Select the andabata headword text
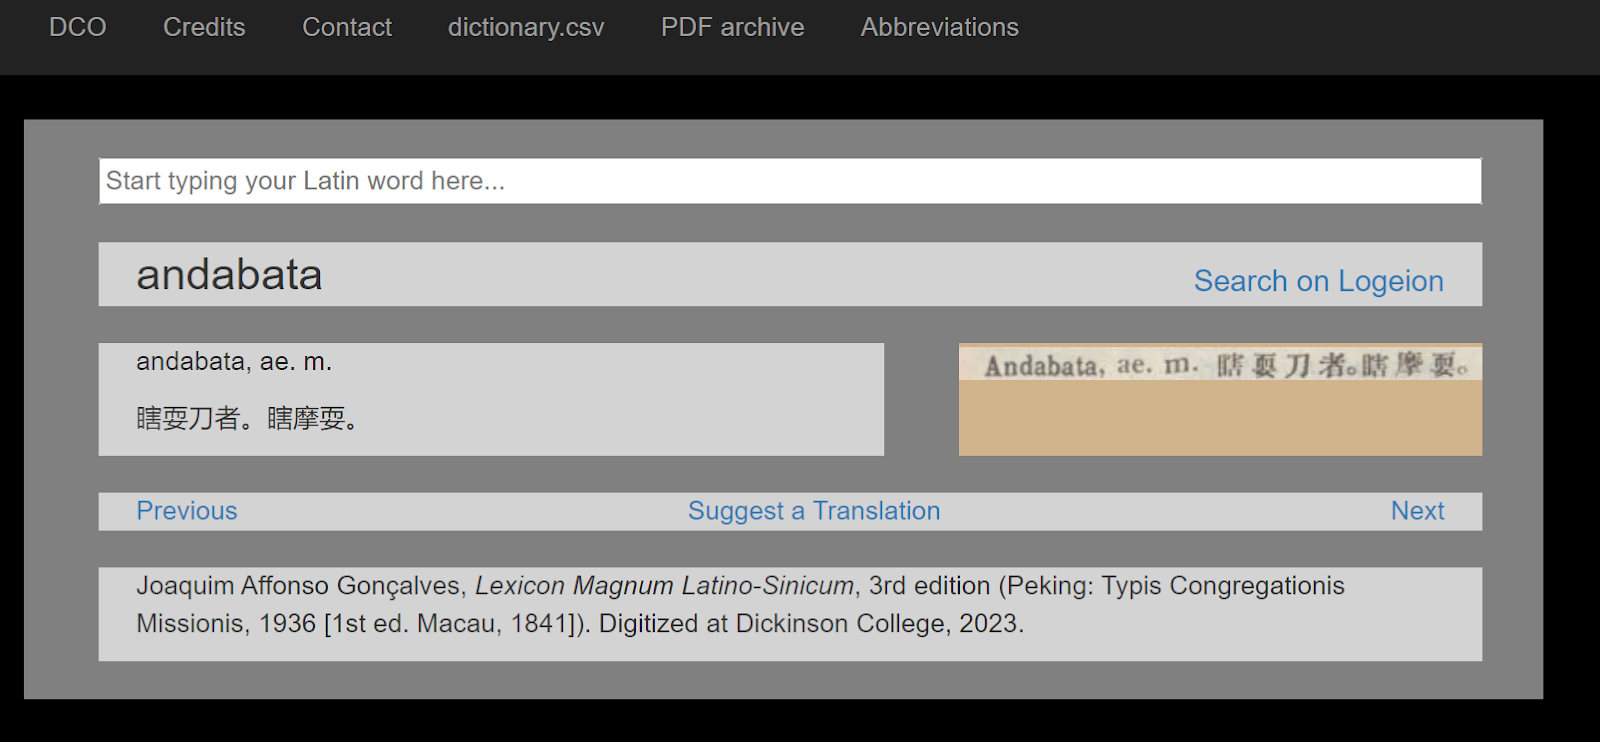Screen dimensions: 1600x742 [228, 275]
